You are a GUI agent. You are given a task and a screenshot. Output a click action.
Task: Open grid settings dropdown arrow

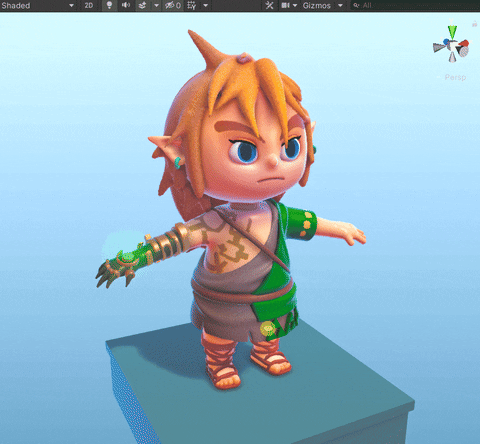point(206,5)
